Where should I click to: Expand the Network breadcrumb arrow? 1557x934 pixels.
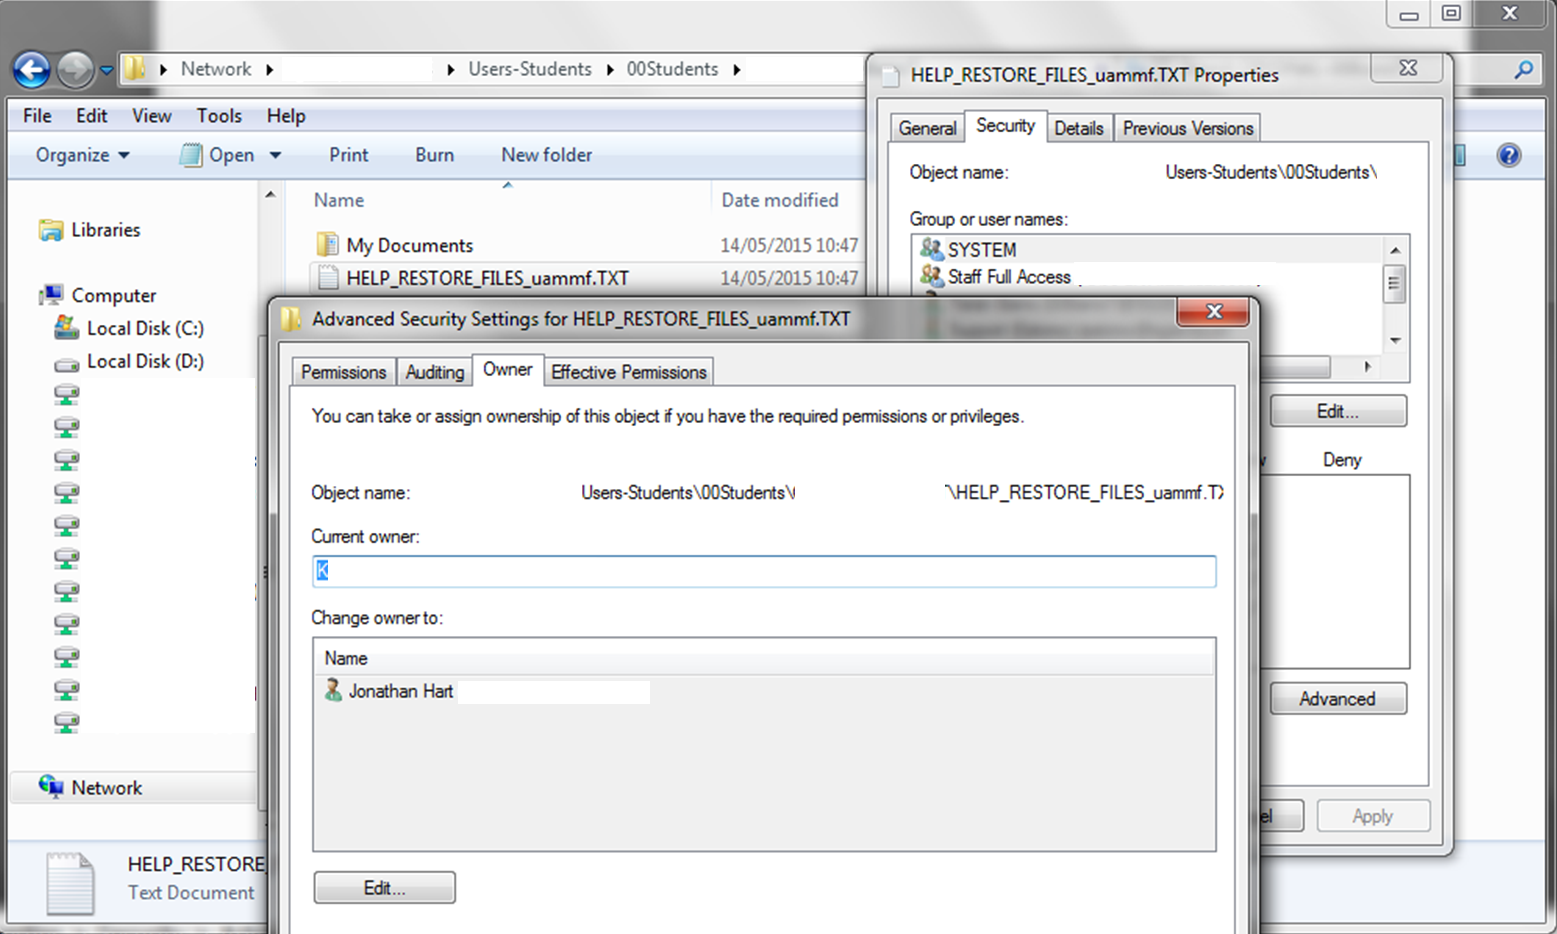click(x=269, y=69)
